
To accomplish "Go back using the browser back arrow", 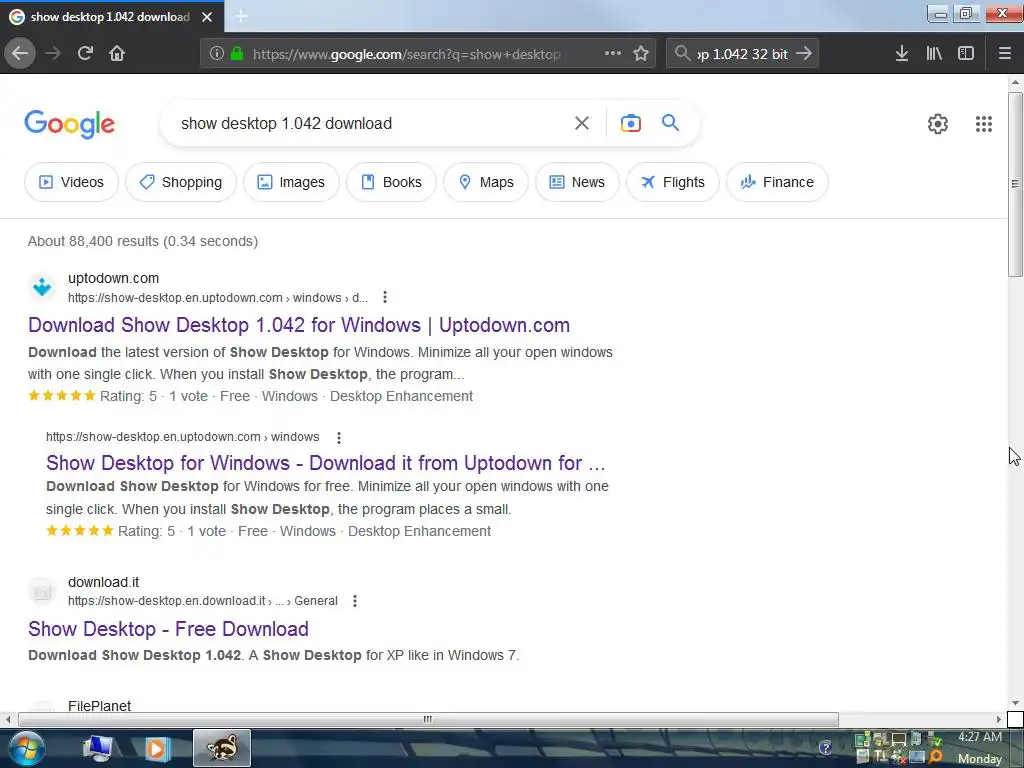I will (20, 54).
